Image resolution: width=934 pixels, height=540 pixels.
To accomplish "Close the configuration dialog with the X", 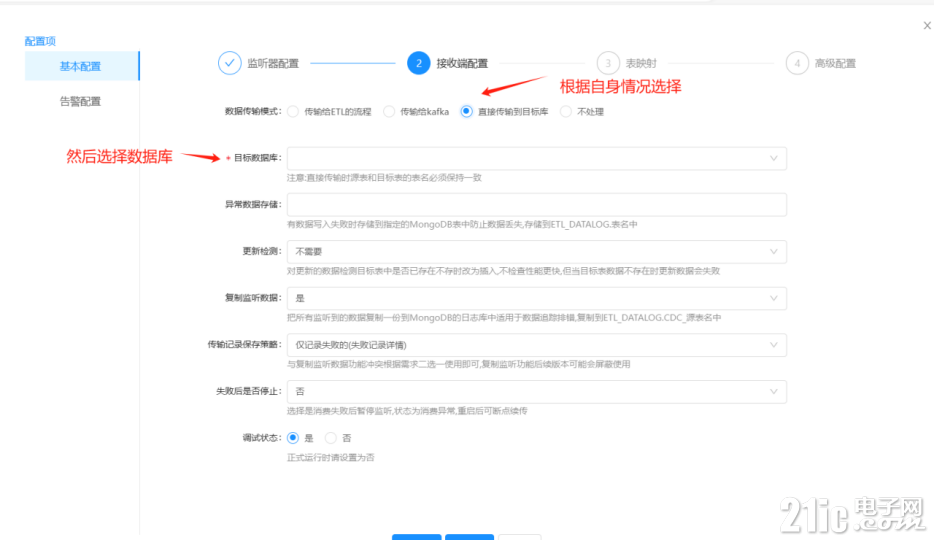I will [927, 26].
